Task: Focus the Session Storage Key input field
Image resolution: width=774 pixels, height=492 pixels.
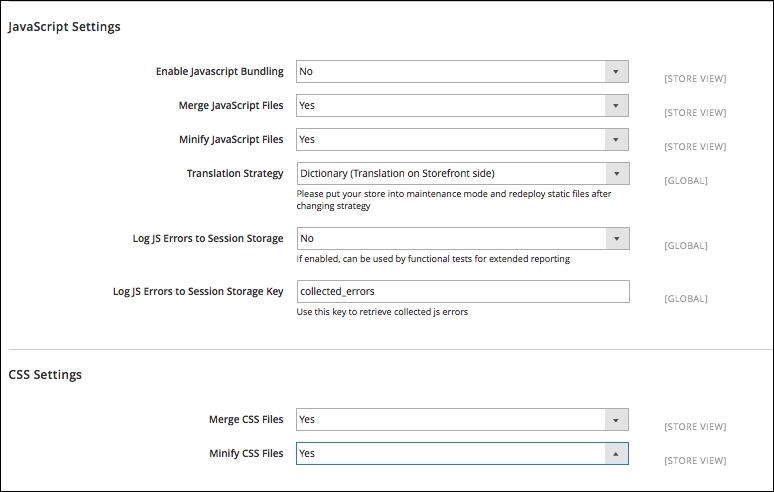Action: (463, 291)
